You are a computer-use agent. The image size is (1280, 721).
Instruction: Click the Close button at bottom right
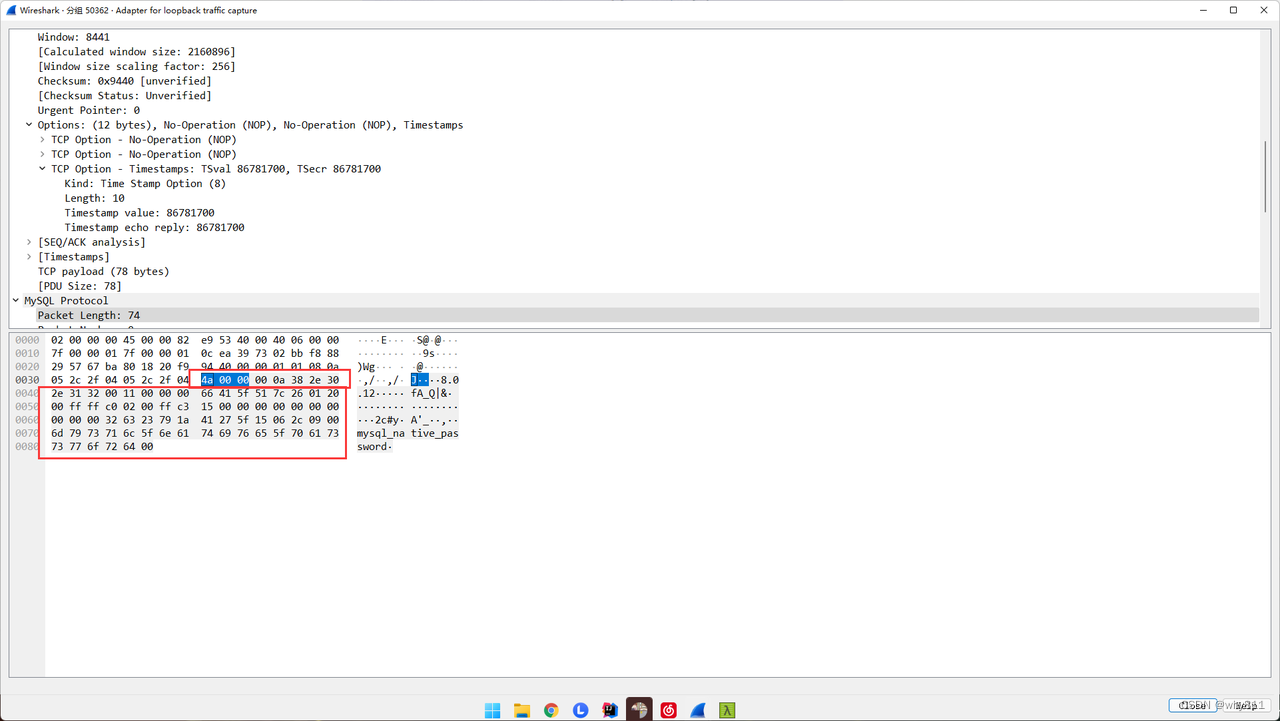click(x=1192, y=705)
